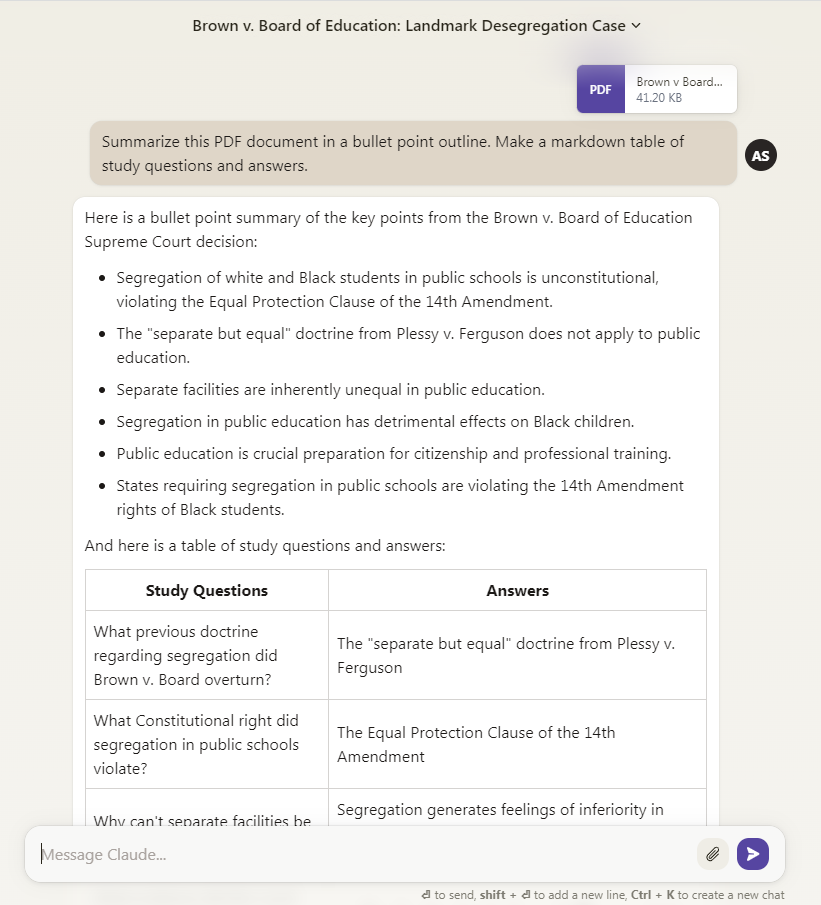
Task: Click the AS user avatar
Action: [x=760, y=155]
